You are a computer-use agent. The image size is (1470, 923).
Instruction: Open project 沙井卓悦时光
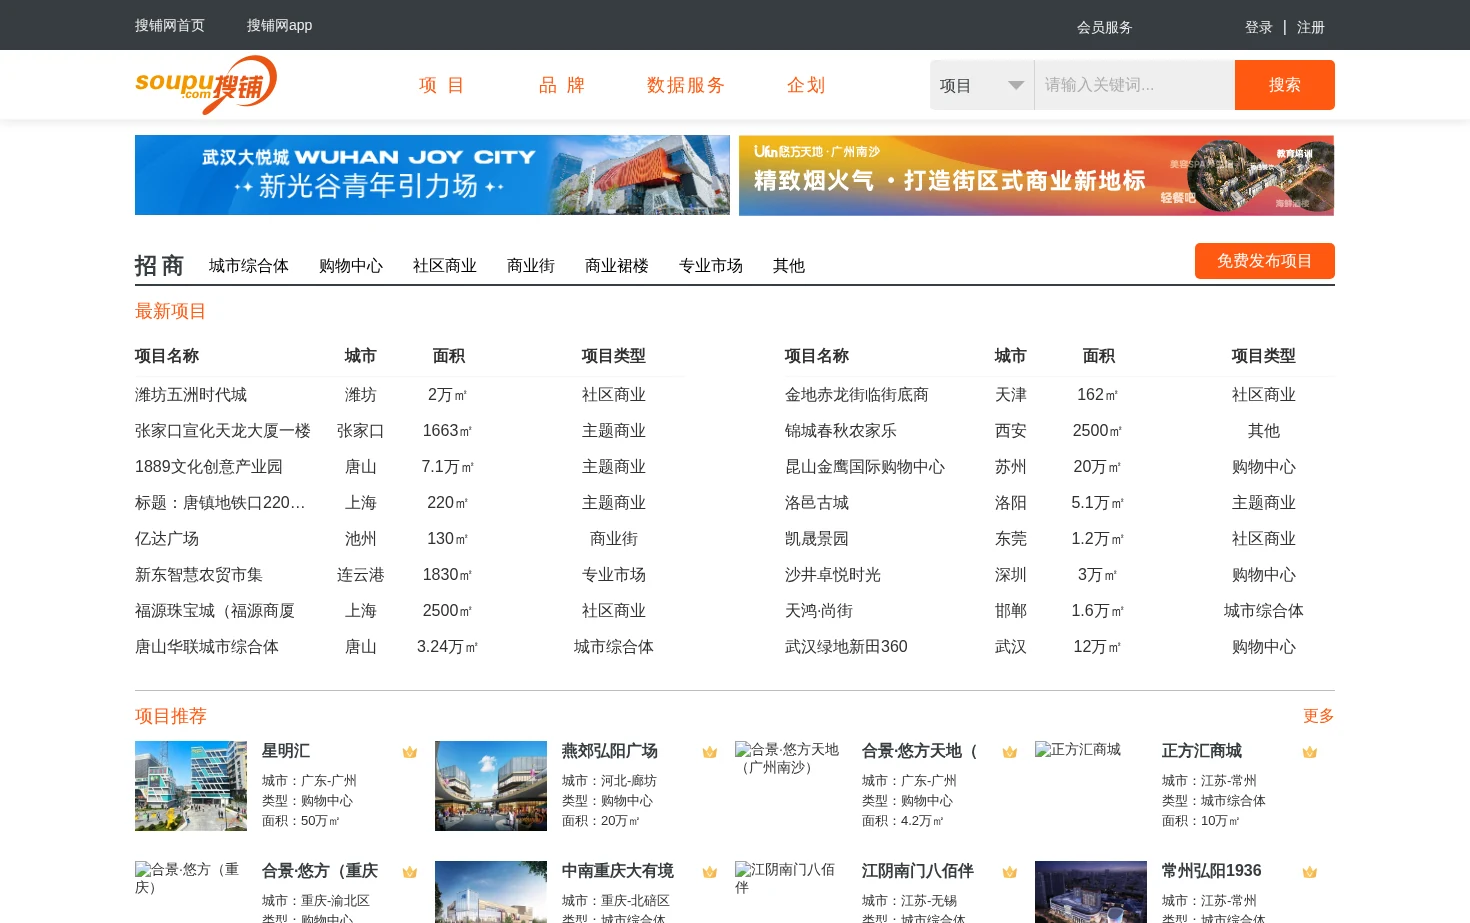(833, 575)
